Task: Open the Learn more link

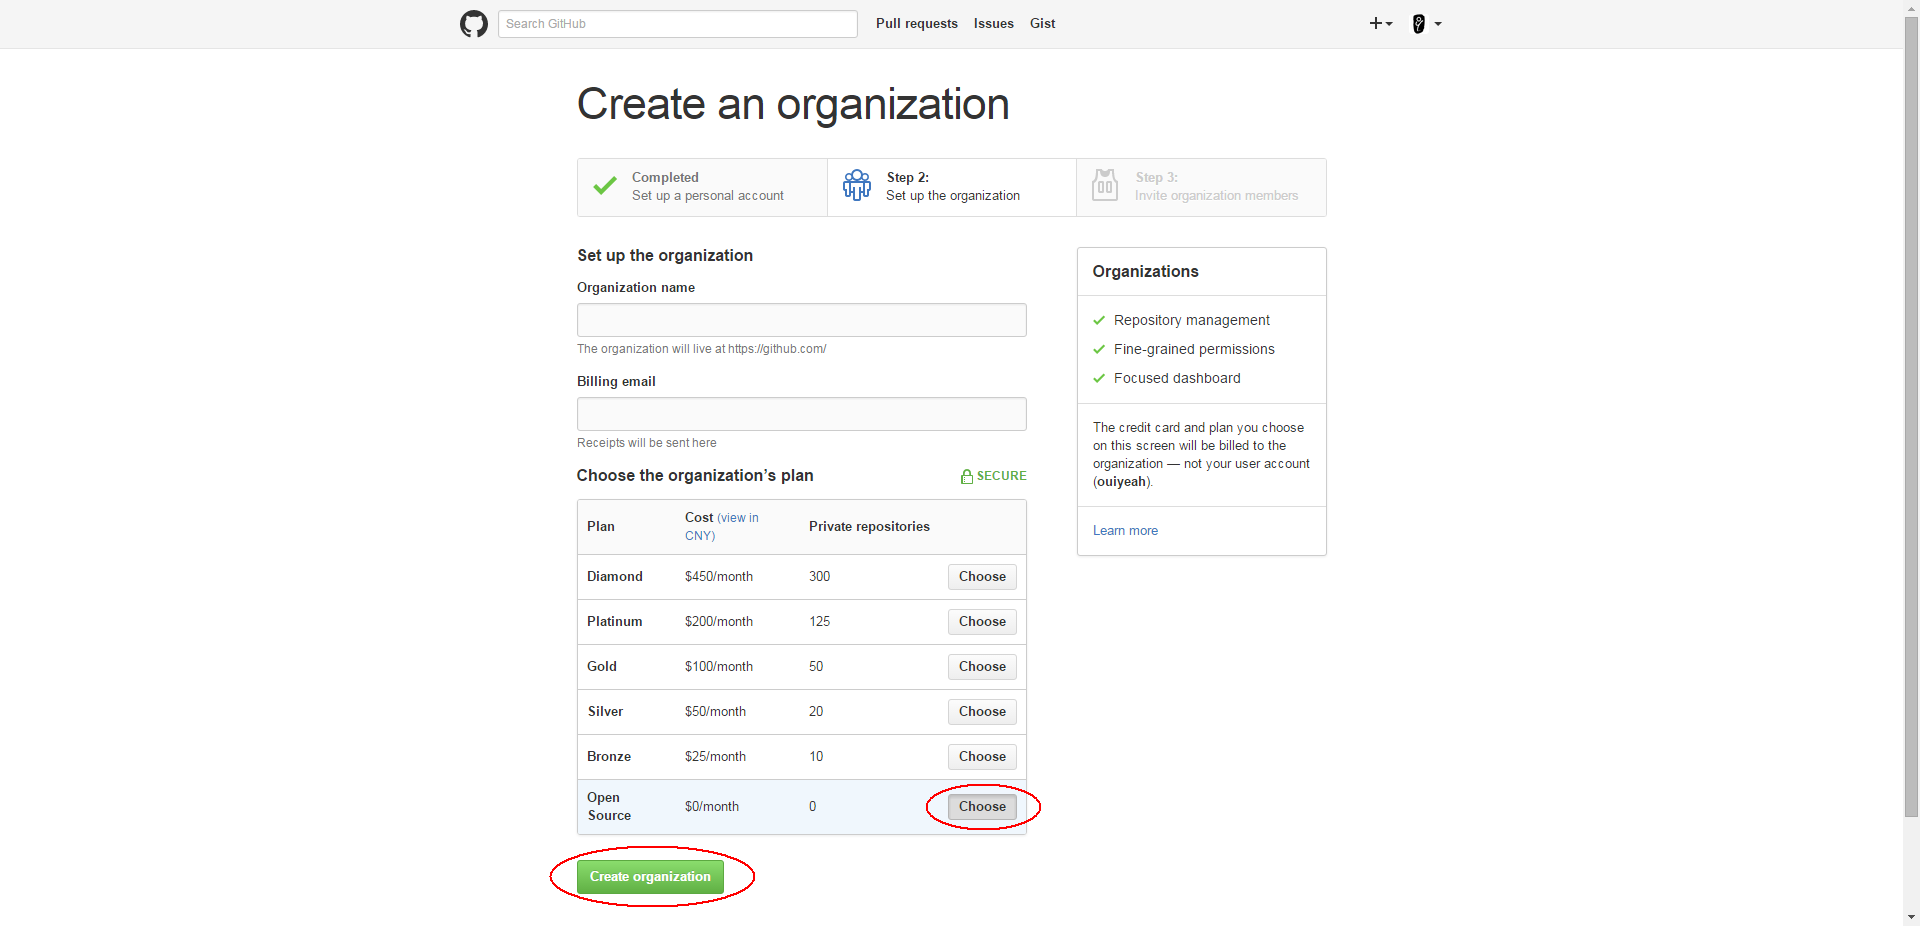Action: point(1125,531)
